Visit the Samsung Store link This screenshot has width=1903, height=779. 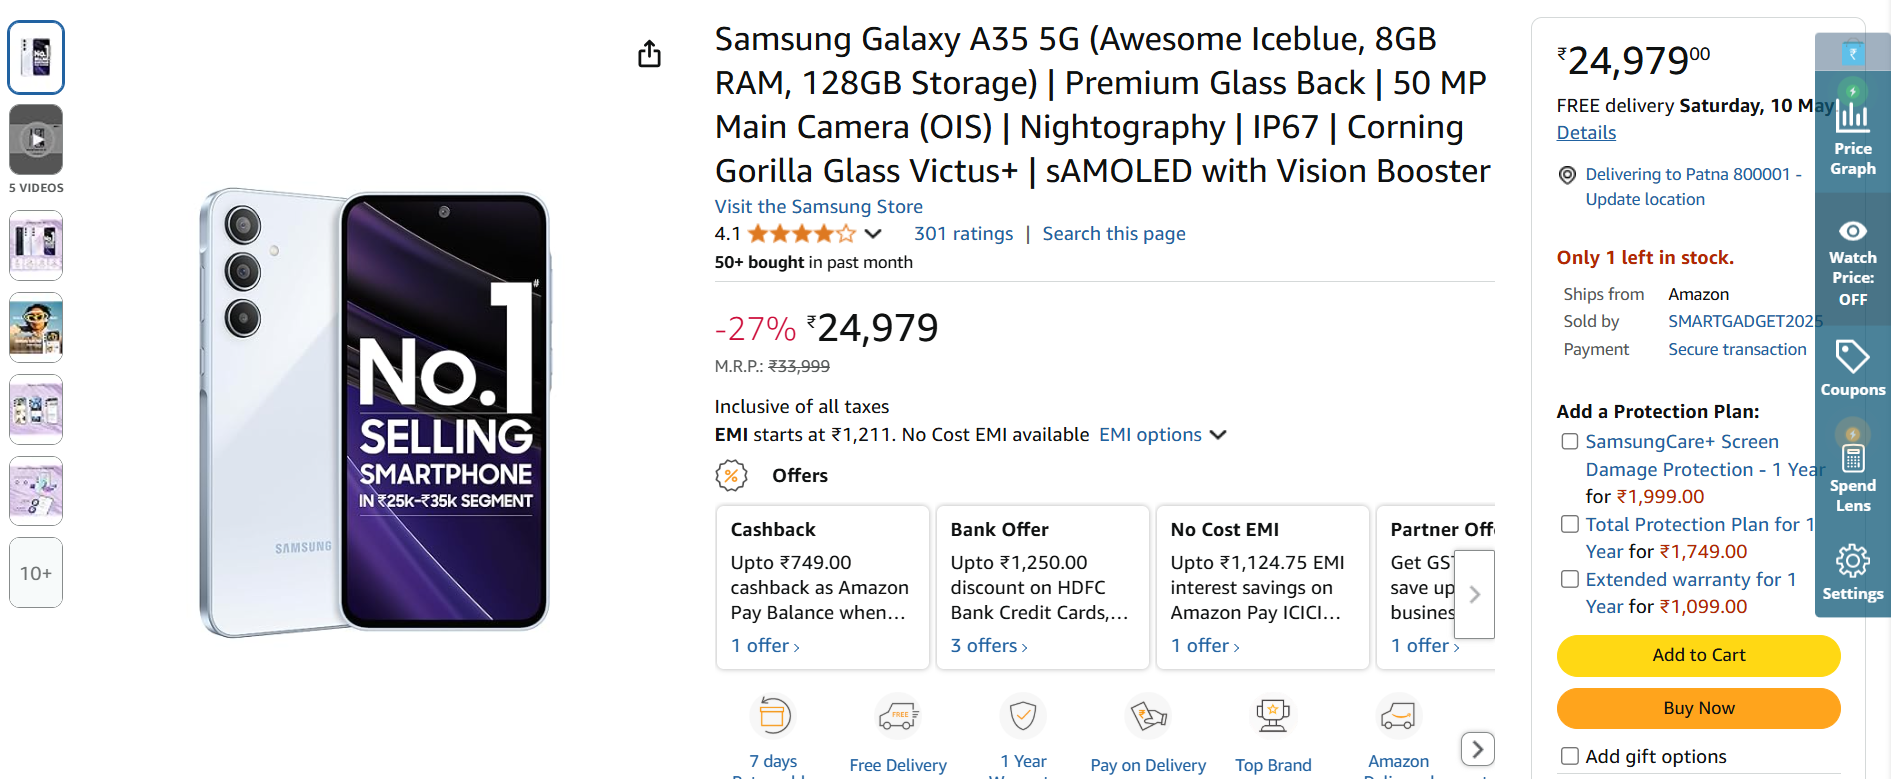tap(818, 207)
